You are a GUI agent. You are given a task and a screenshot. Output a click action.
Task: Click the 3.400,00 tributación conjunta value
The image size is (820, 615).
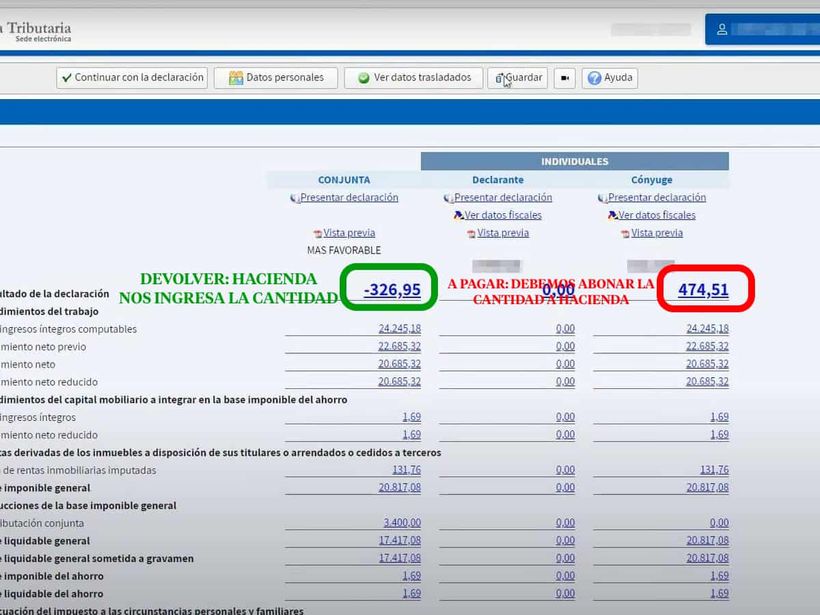pyautogui.click(x=402, y=522)
